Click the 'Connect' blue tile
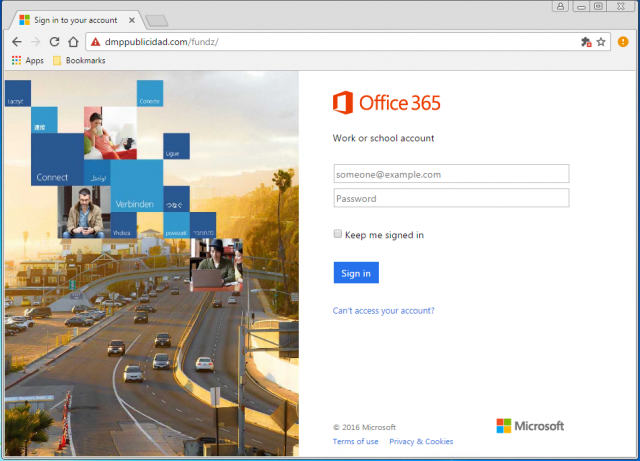640x461 pixels. 57,160
